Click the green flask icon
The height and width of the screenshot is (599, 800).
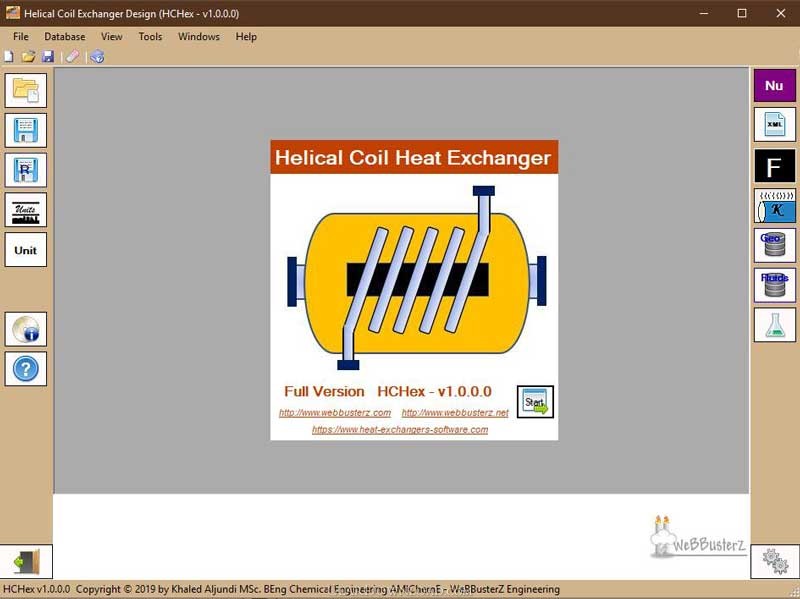tap(774, 325)
